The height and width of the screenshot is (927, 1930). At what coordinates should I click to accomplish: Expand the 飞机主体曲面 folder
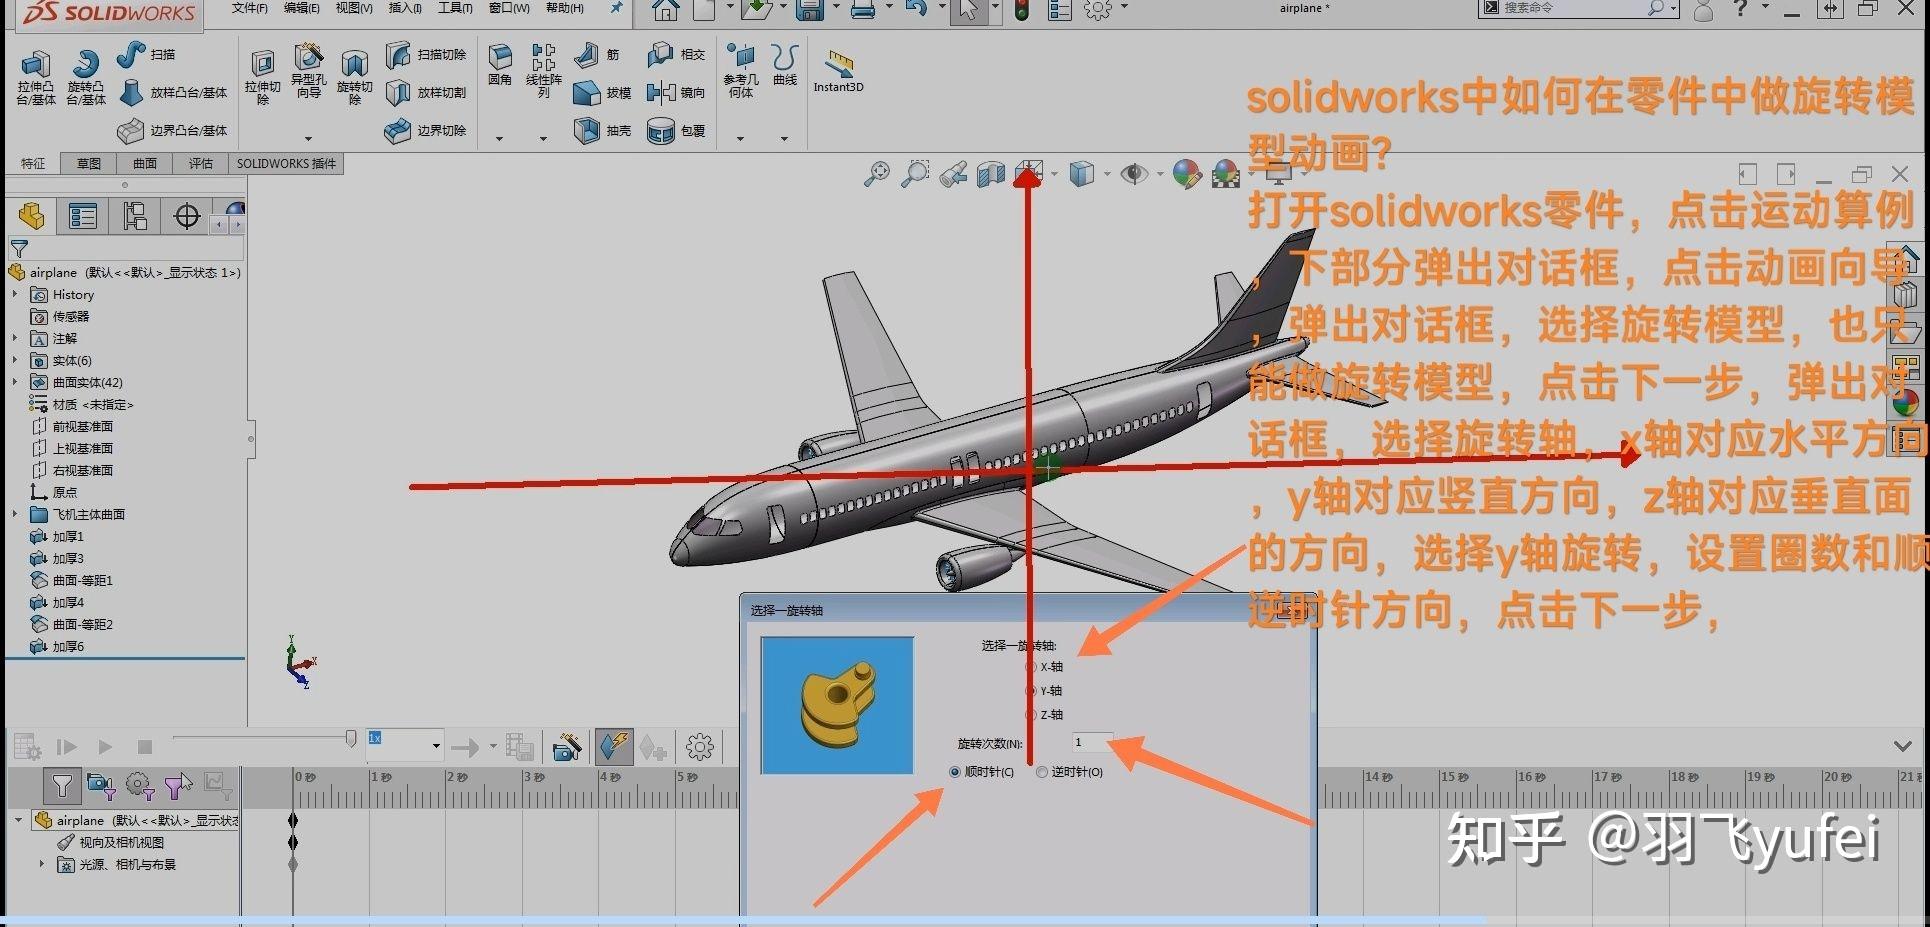[15, 514]
